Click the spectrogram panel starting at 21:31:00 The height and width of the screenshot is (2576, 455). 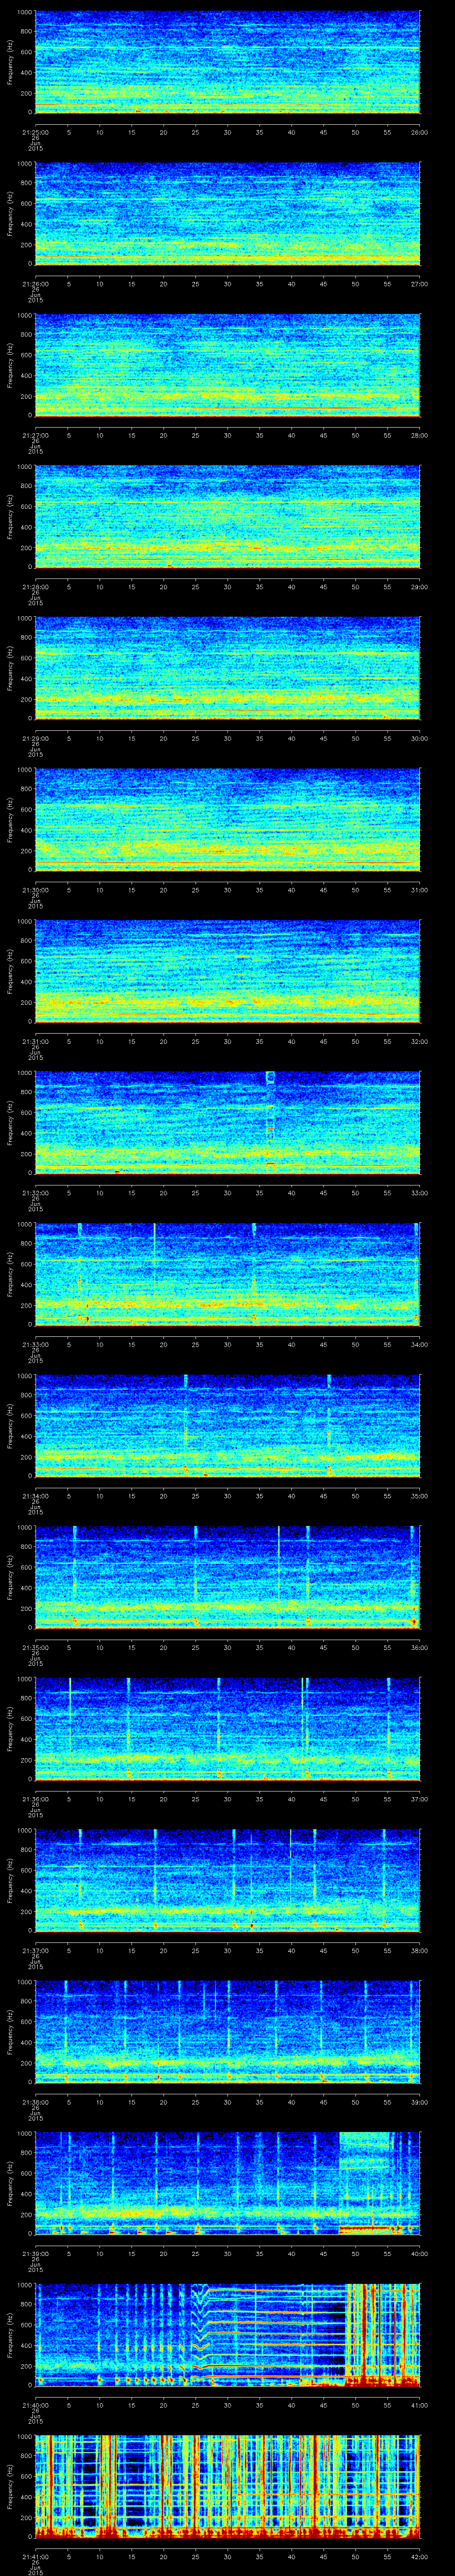pos(228,971)
